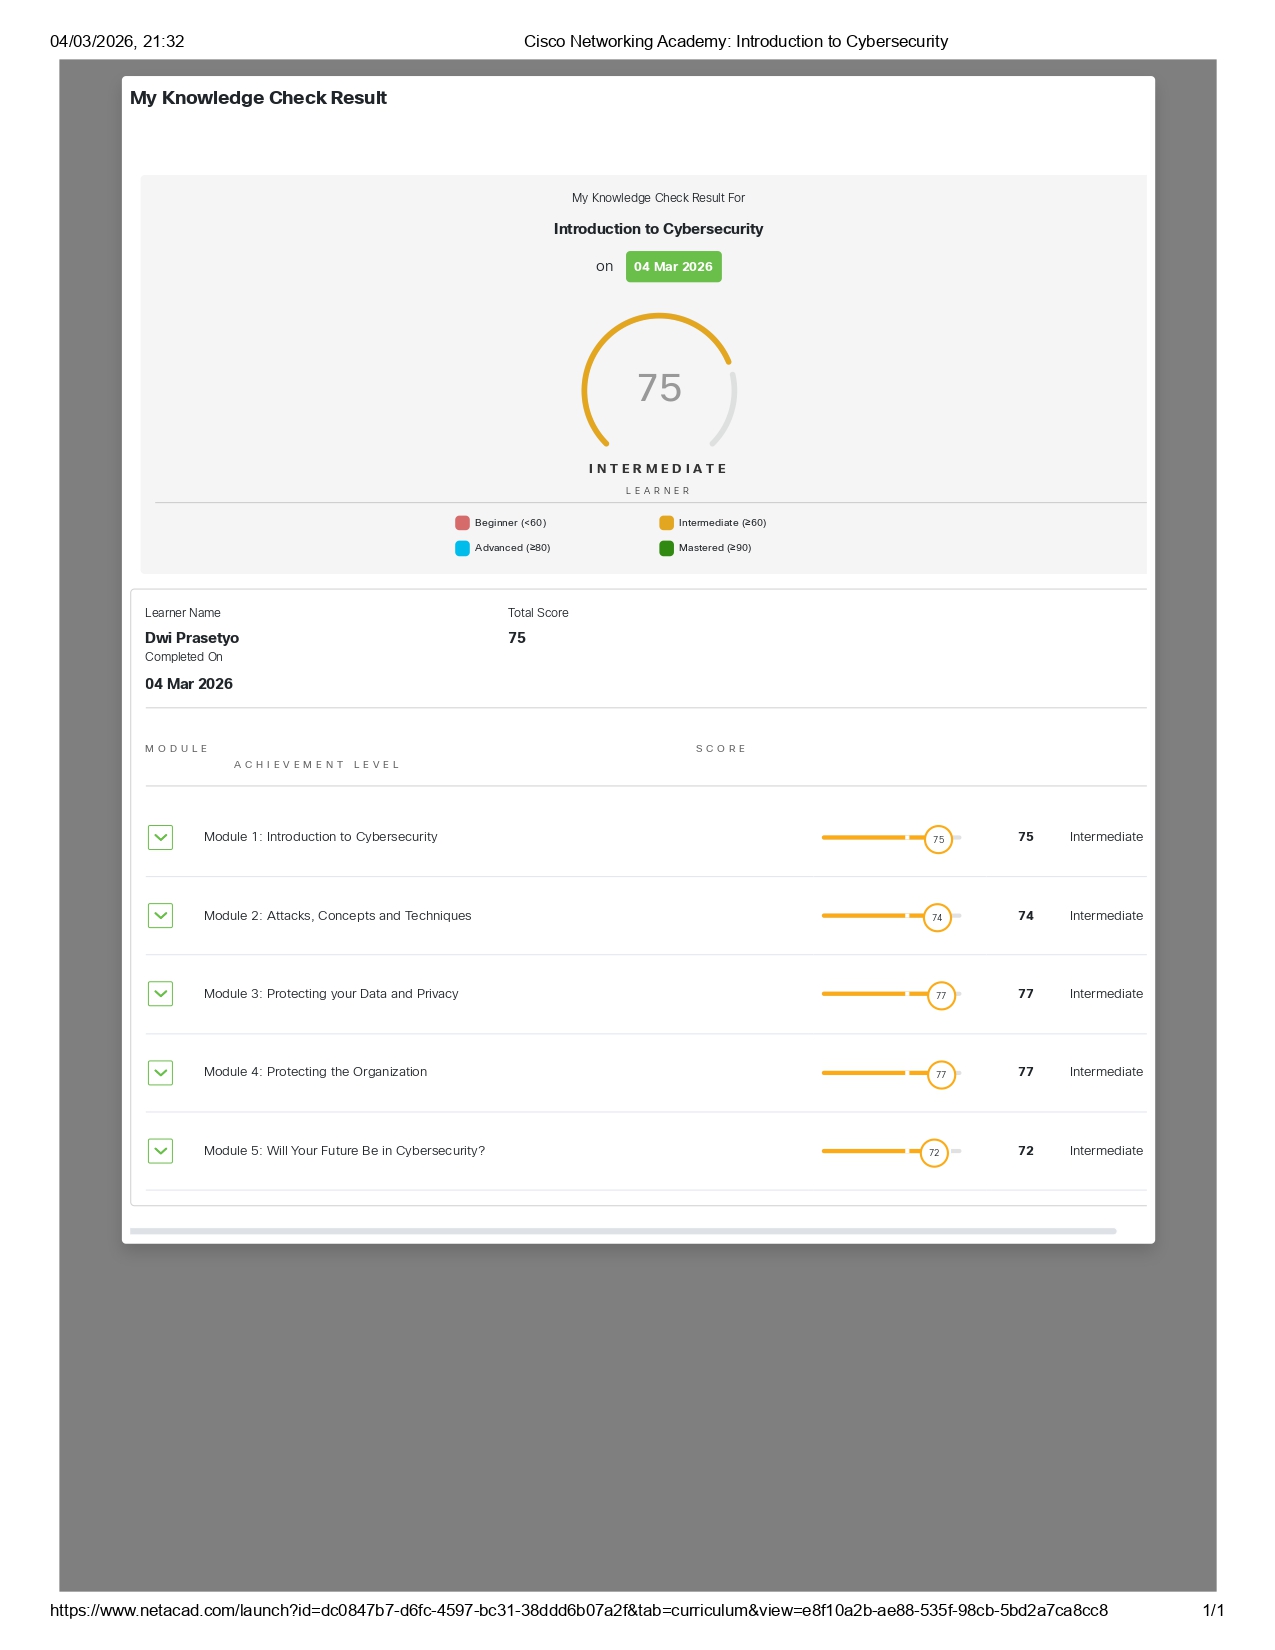Expand Module 5 Future in Cybersecurity chevron
This screenshot has height=1650, width=1275.
160,1151
